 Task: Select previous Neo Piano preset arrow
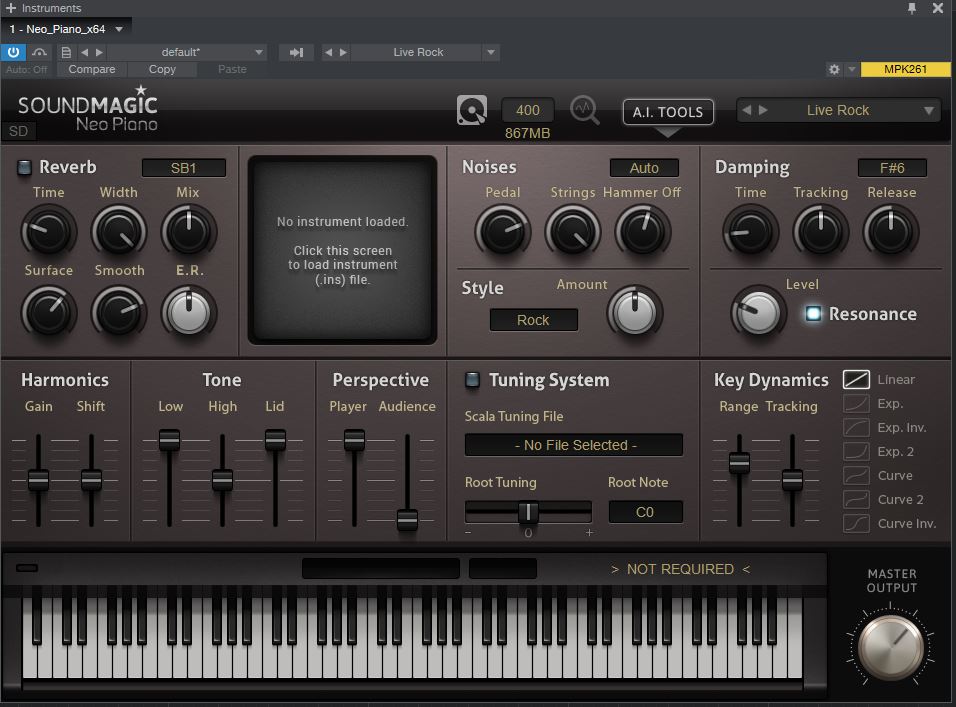(x=746, y=110)
